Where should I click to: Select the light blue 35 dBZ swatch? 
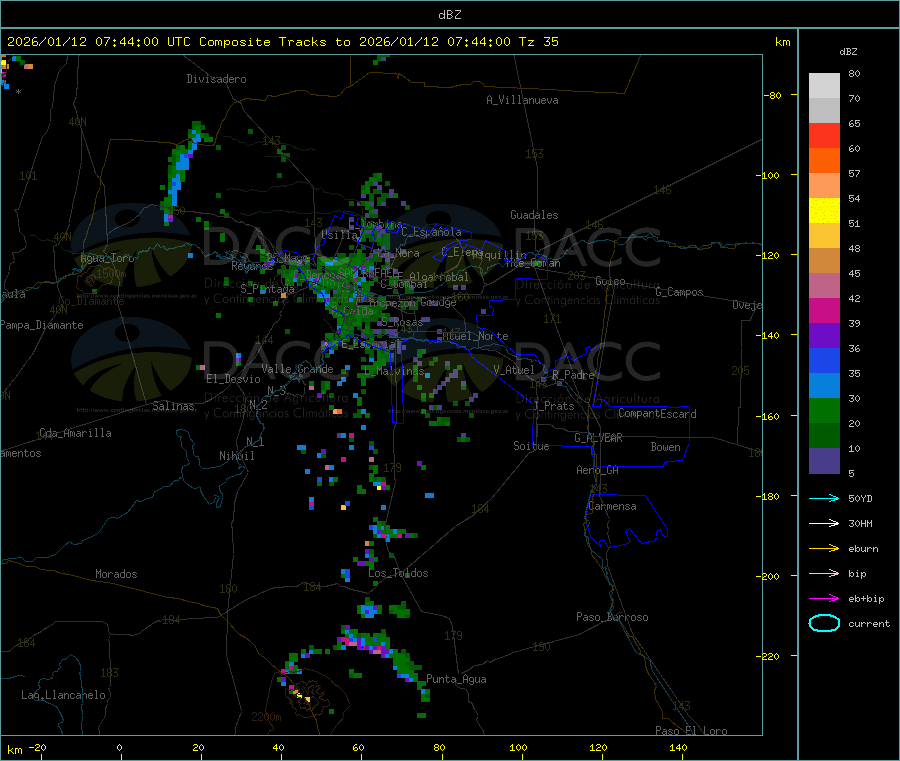point(824,386)
